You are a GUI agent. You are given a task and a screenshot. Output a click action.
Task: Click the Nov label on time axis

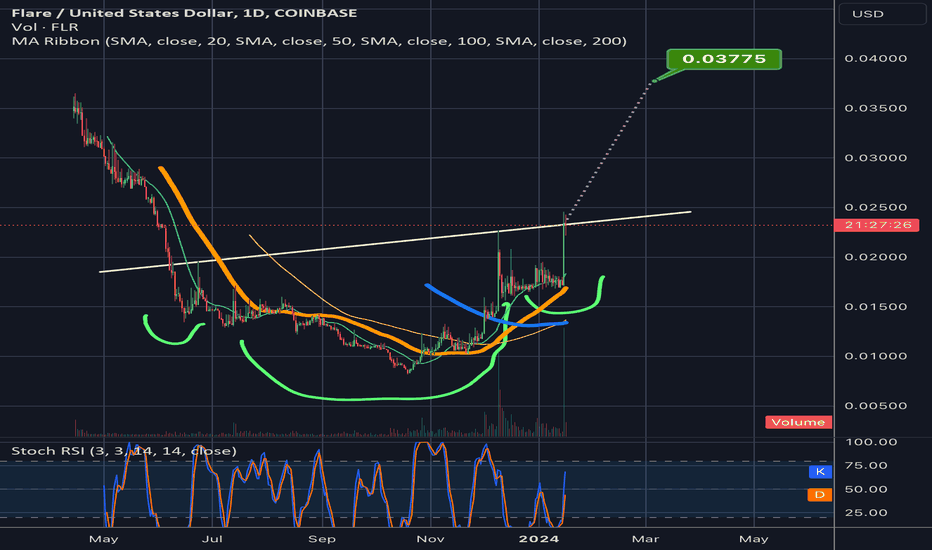pyautogui.click(x=430, y=539)
